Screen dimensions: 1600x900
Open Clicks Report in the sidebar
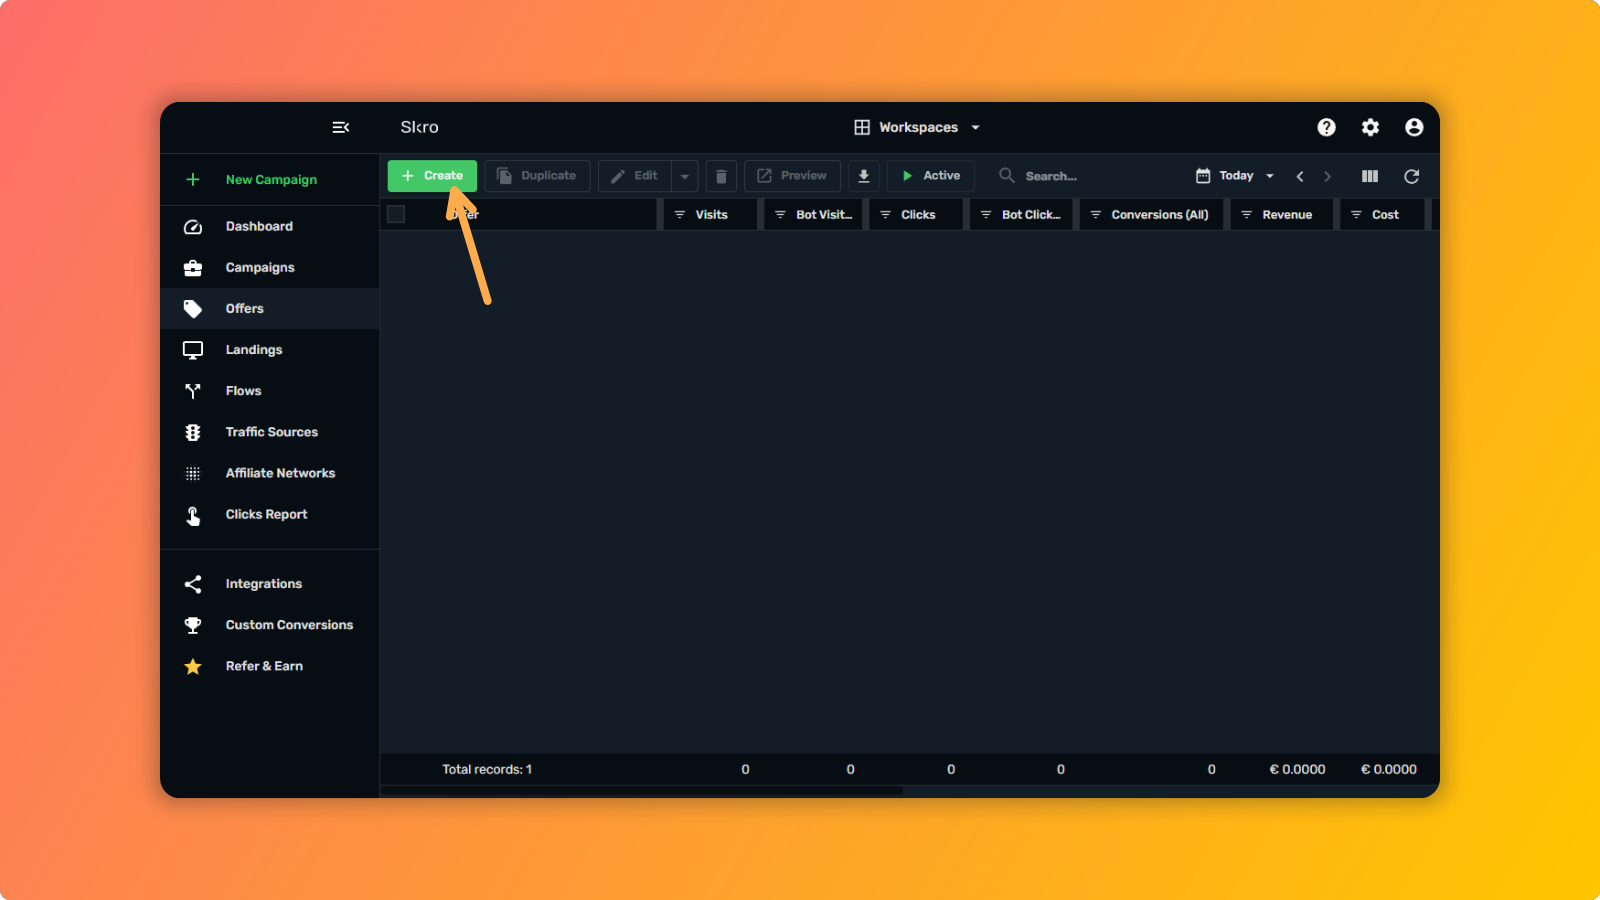click(270, 514)
